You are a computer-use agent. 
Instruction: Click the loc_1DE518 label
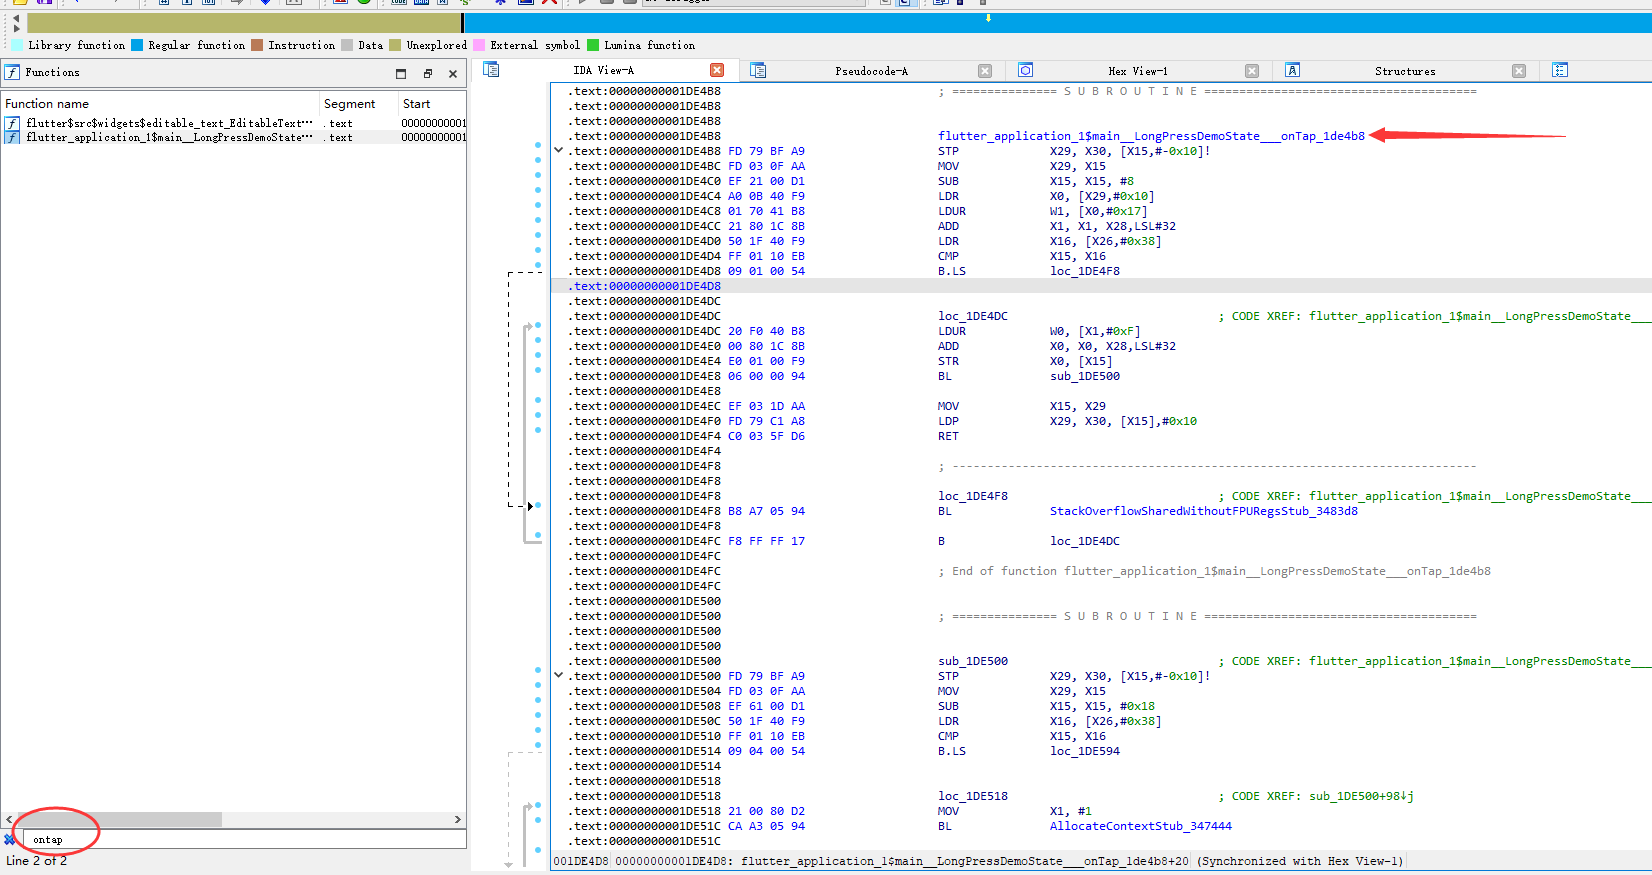tap(972, 796)
